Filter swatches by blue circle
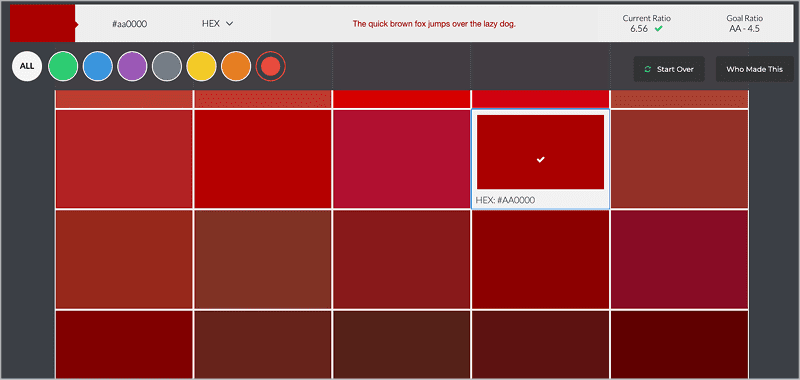The height and width of the screenshot is (380, 800). pos(97,66)
